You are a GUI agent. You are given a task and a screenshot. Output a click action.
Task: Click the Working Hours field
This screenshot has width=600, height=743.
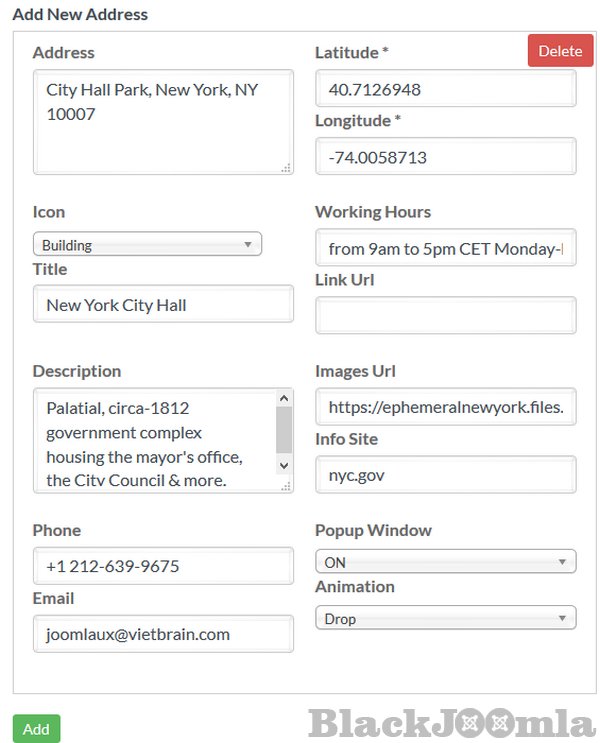coord(445,249)
